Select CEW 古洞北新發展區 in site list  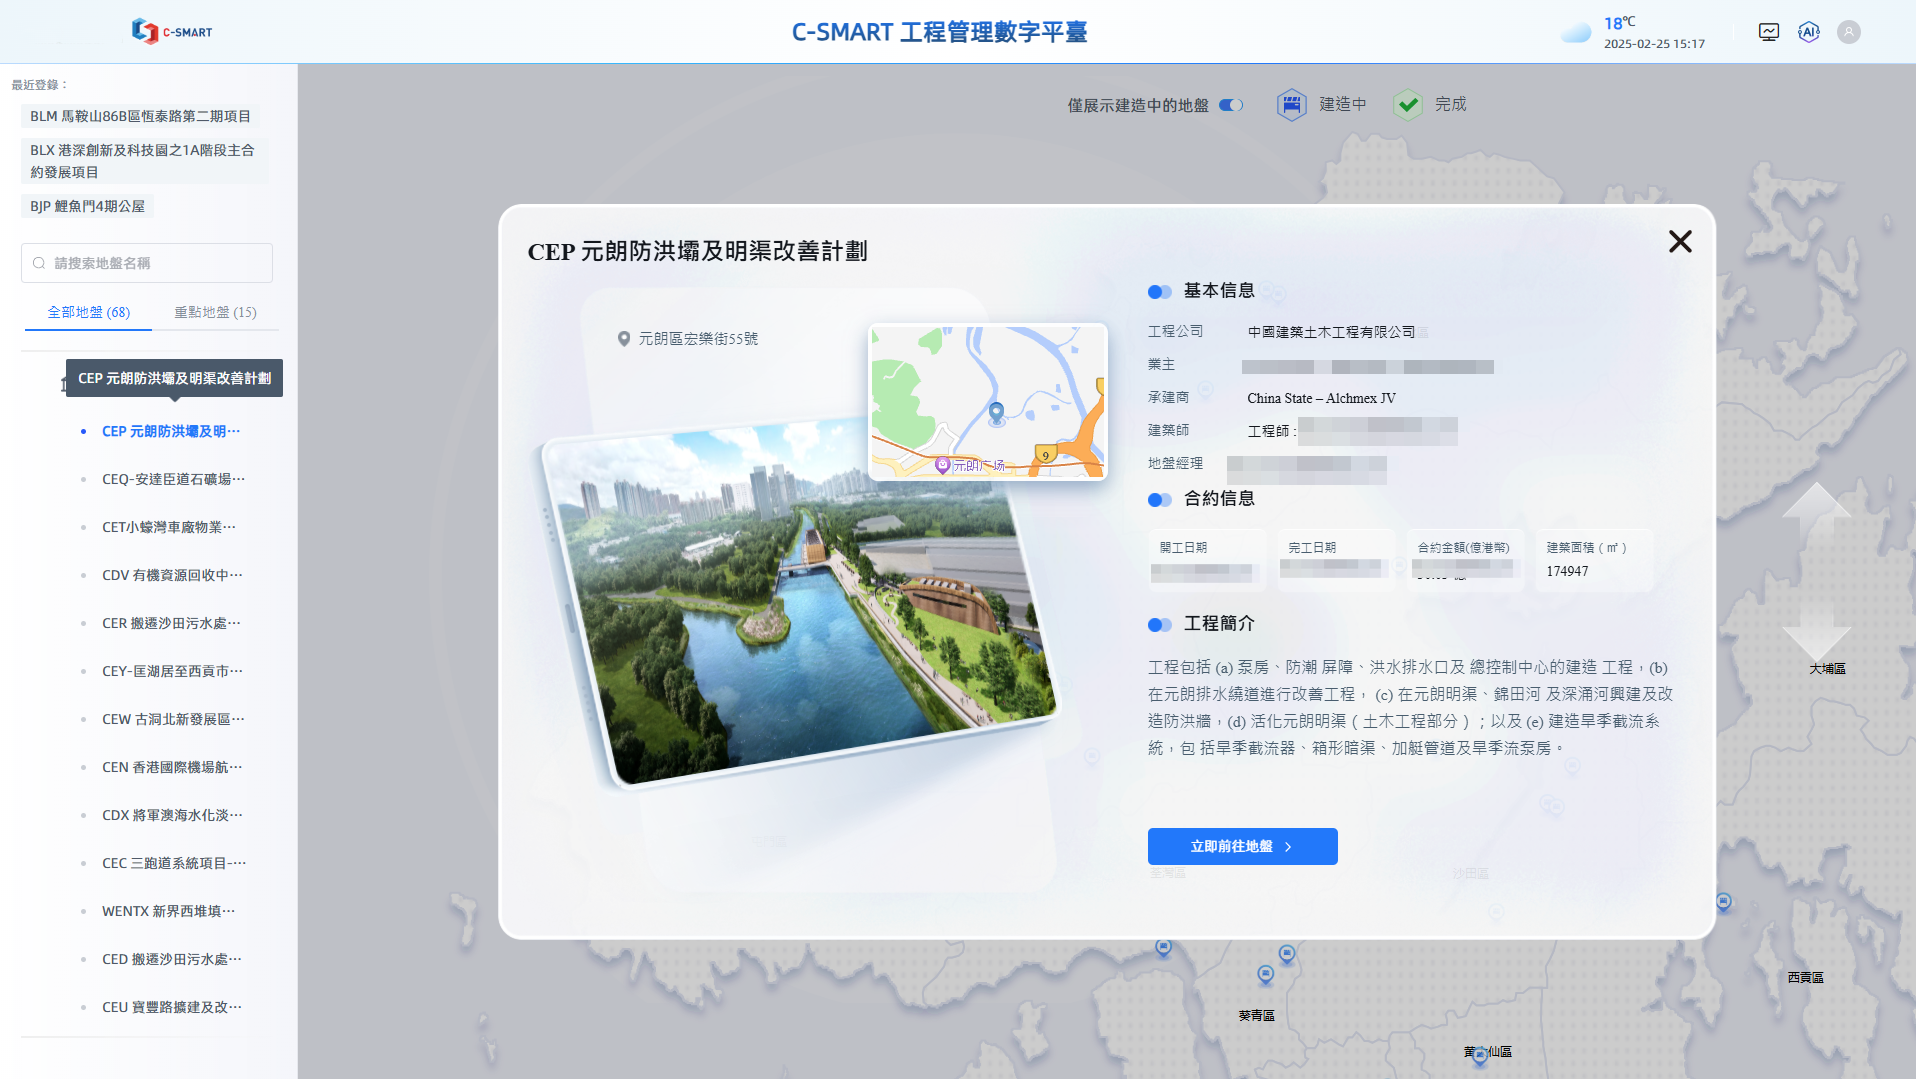point(173,719)
